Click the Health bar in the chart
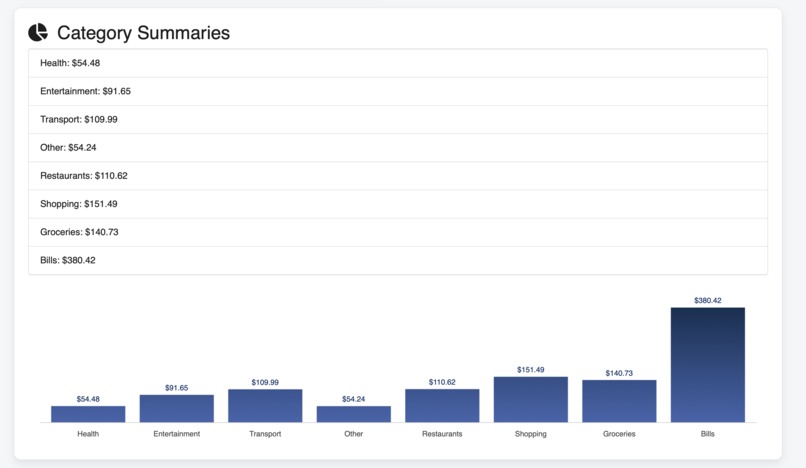Screen dimensions: 806x468 click(x=88, y=414)
